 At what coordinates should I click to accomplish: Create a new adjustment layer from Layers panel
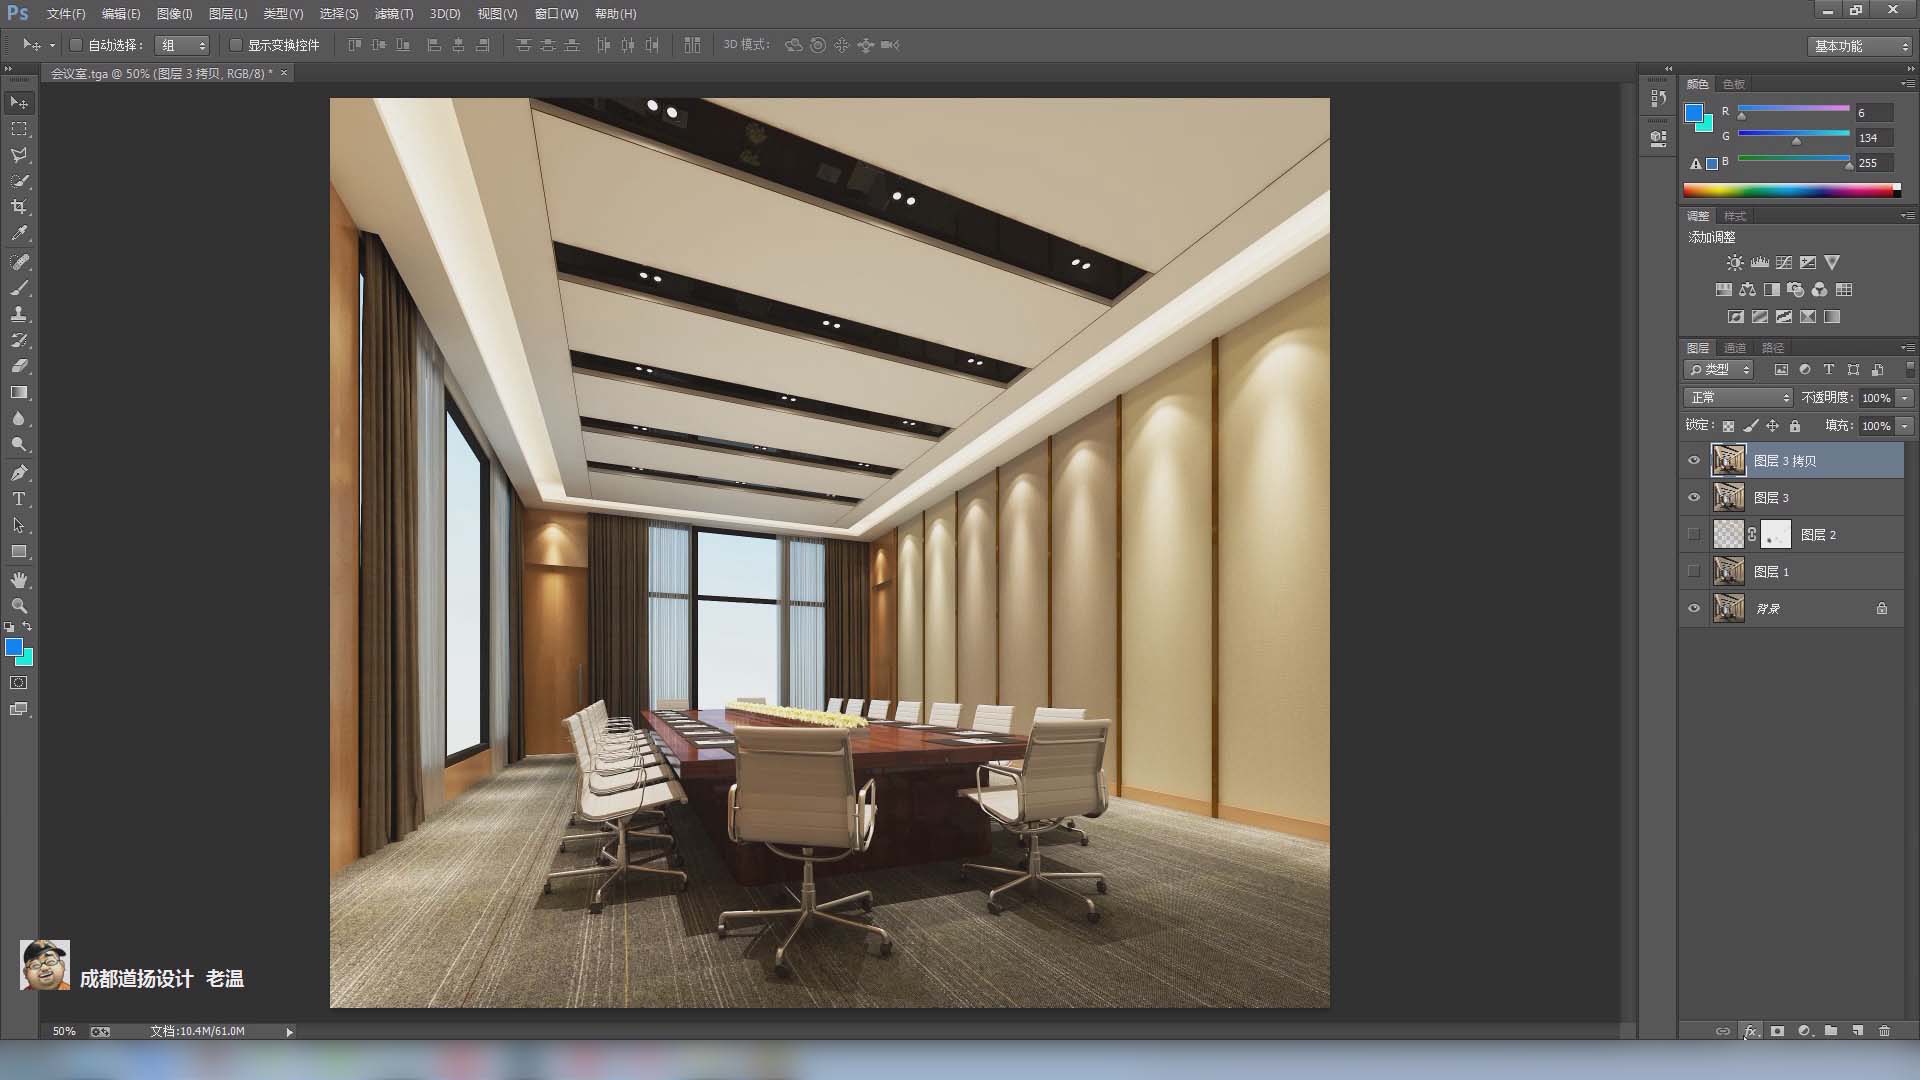point(1805,1031)
